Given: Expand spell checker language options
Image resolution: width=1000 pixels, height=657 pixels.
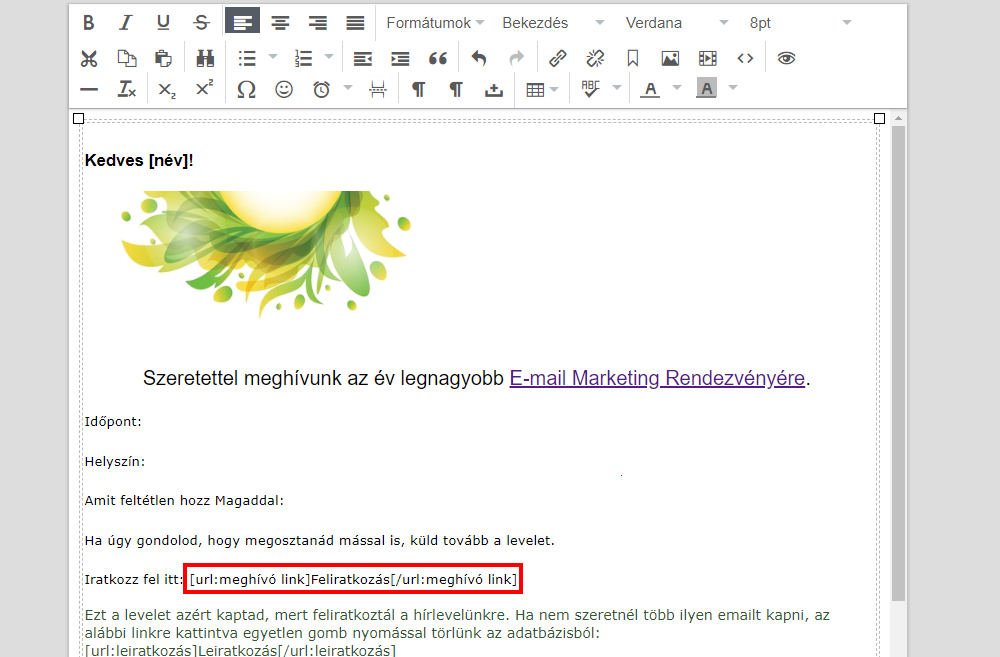Looking at the screenshot, I should click(617, 87).
